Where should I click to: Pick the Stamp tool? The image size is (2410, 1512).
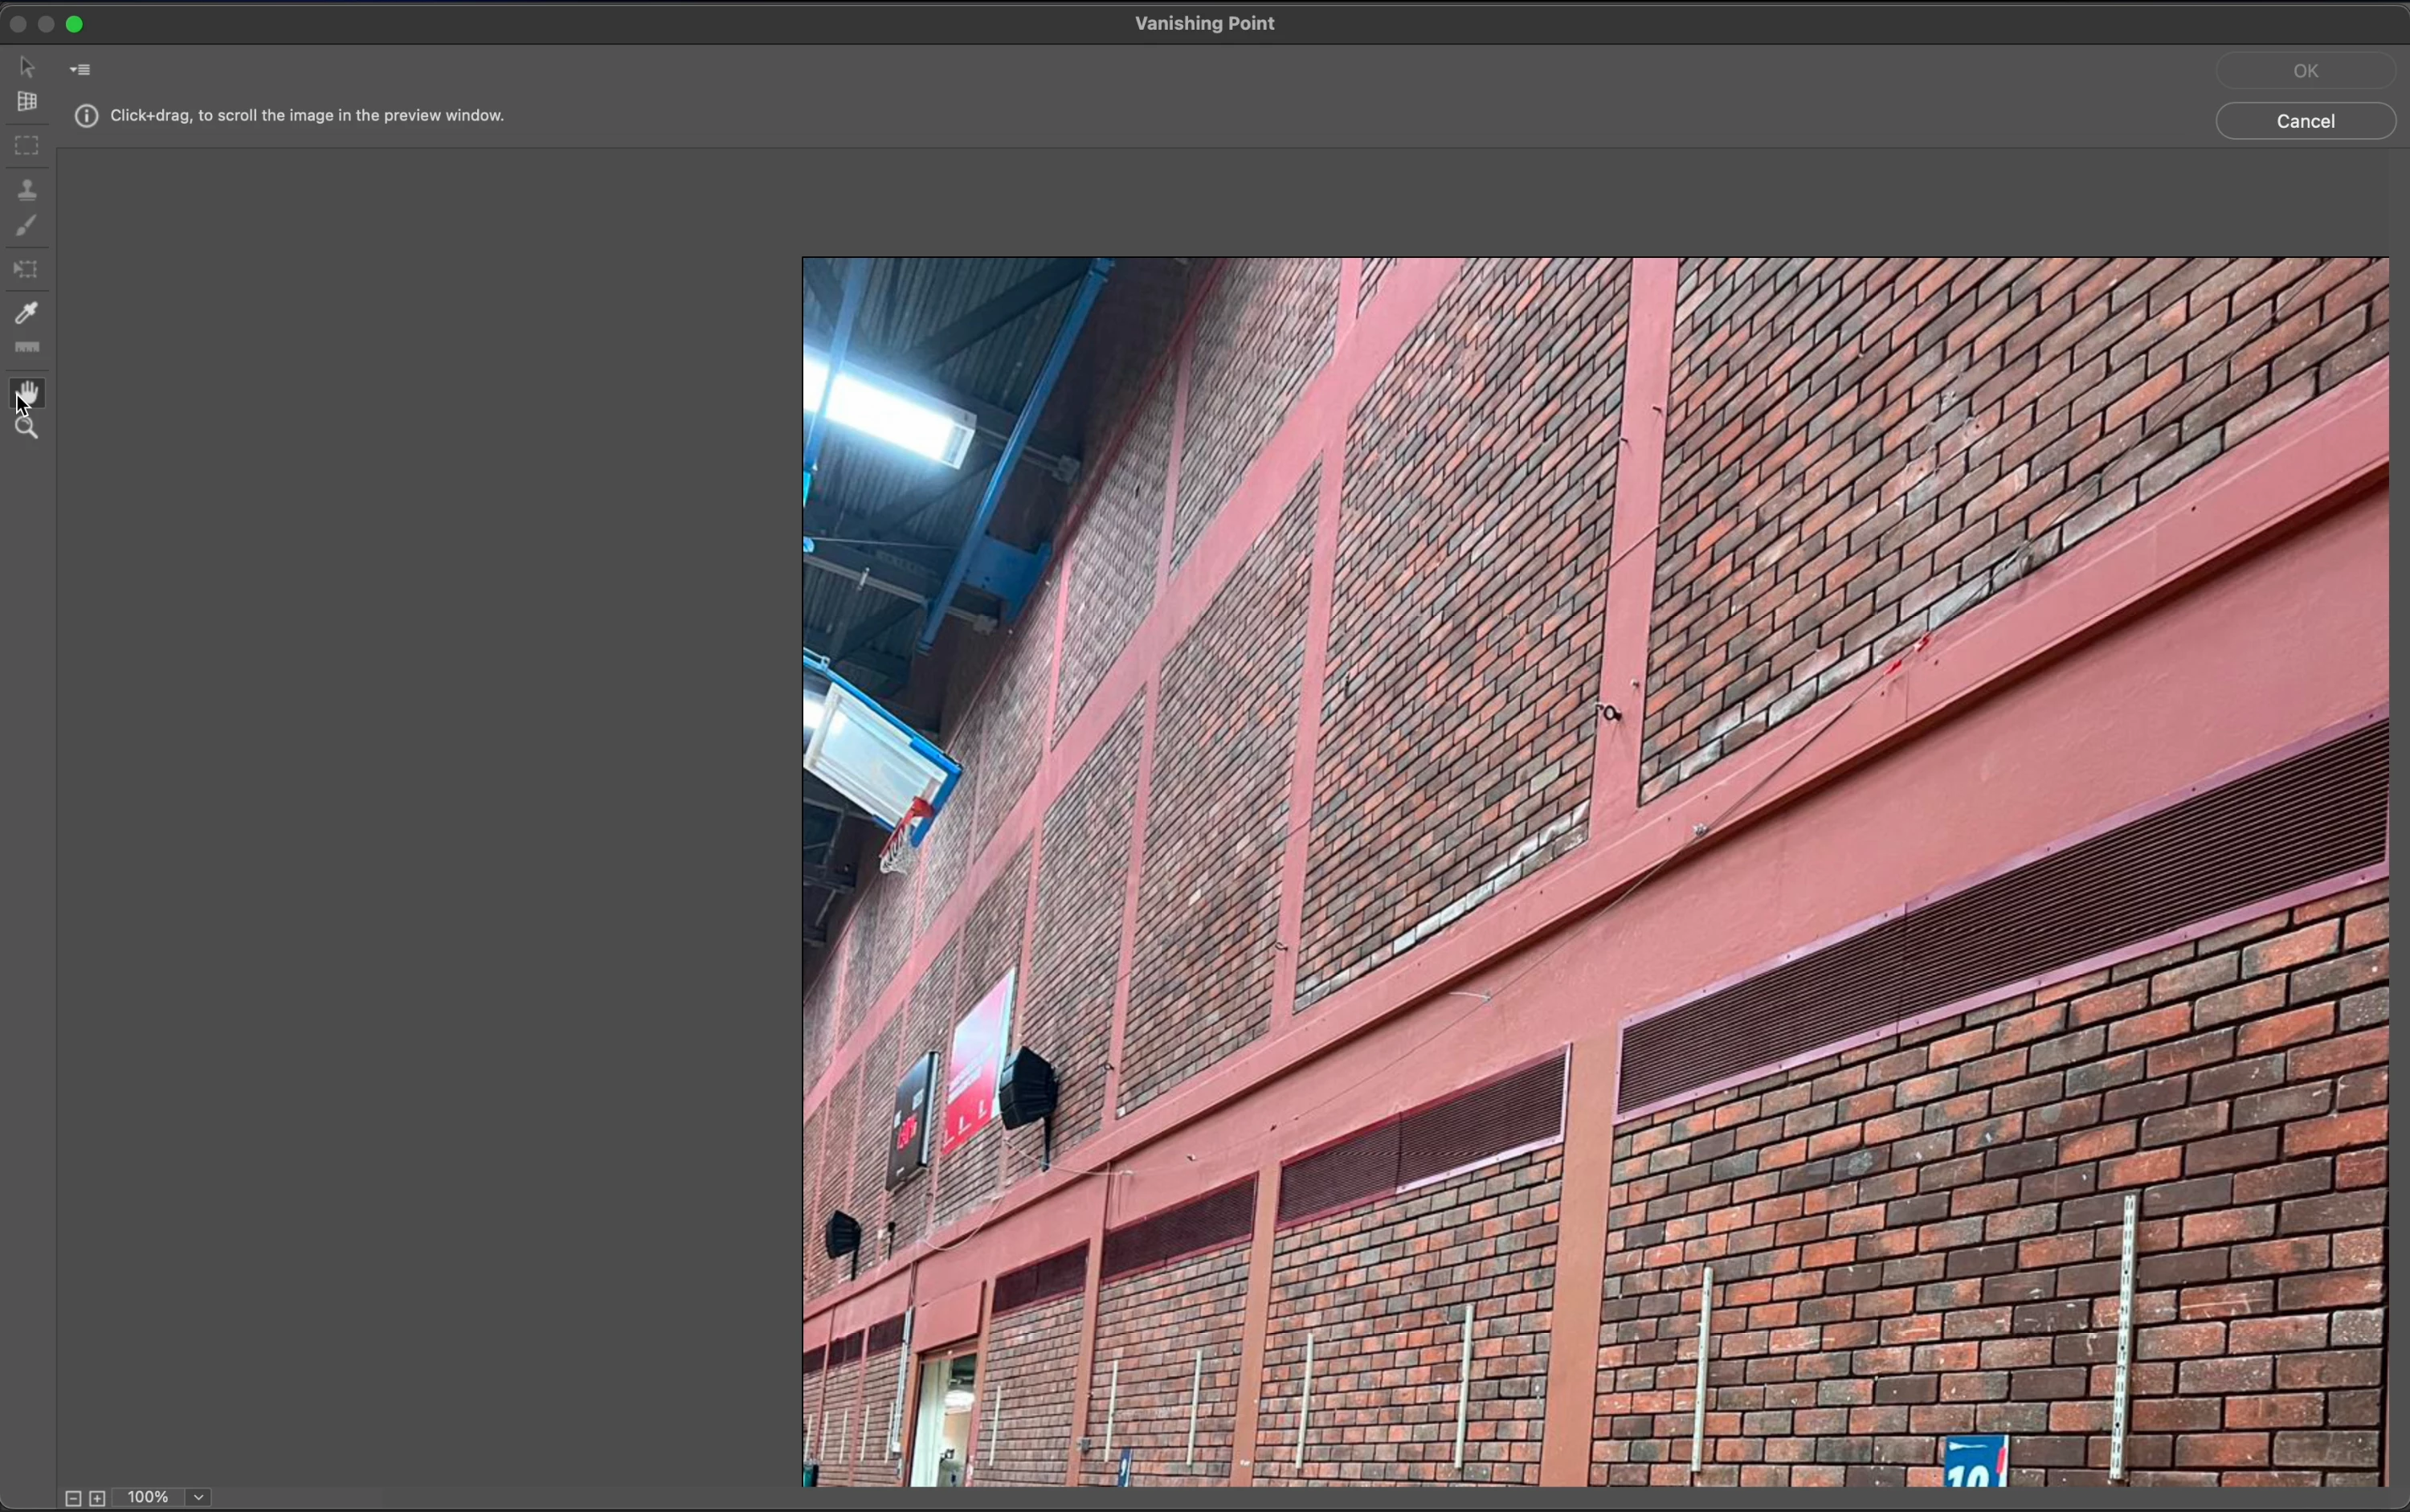coord(27,189)
